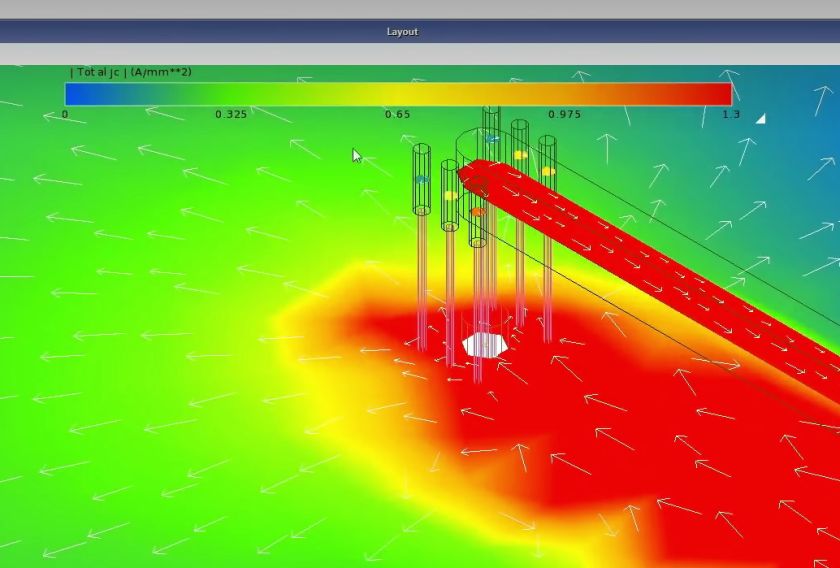Click the blue dot in leftmost via
This screenshot has width=840, height=568.
click(x=422, y=180)
